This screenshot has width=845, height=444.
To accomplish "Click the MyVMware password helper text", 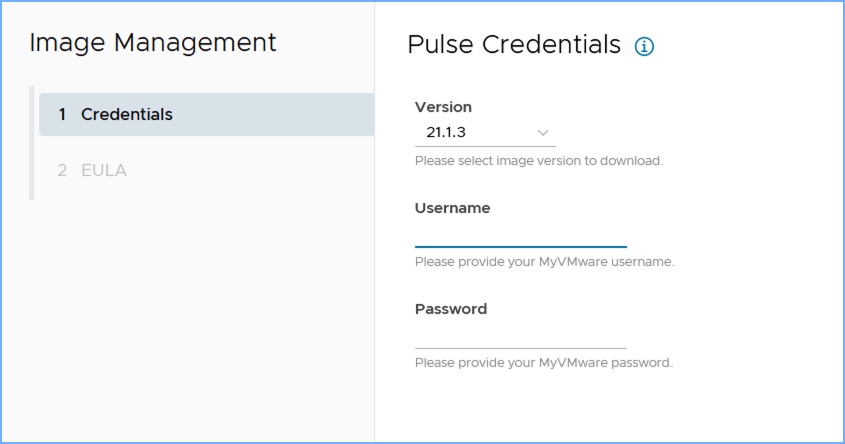I will click(x=543, y=362).
